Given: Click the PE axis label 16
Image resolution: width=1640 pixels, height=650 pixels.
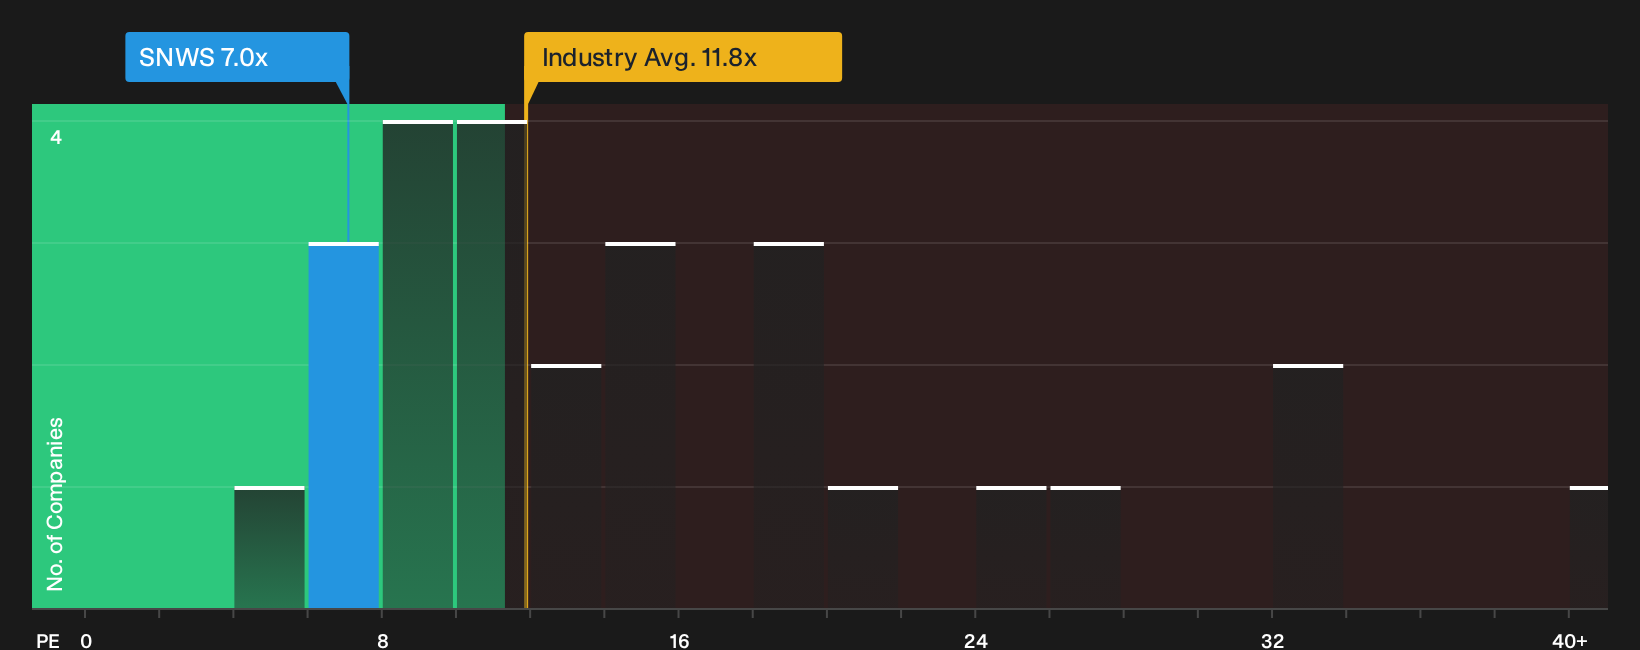Looking at the screenshot, I should [x=679, y=640].
